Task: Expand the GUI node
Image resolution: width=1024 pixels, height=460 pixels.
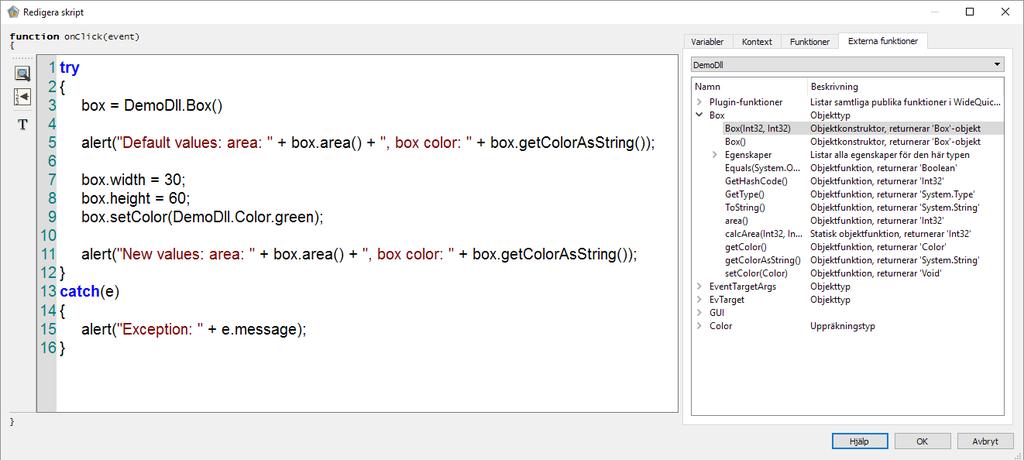Action: coord(699,312)
